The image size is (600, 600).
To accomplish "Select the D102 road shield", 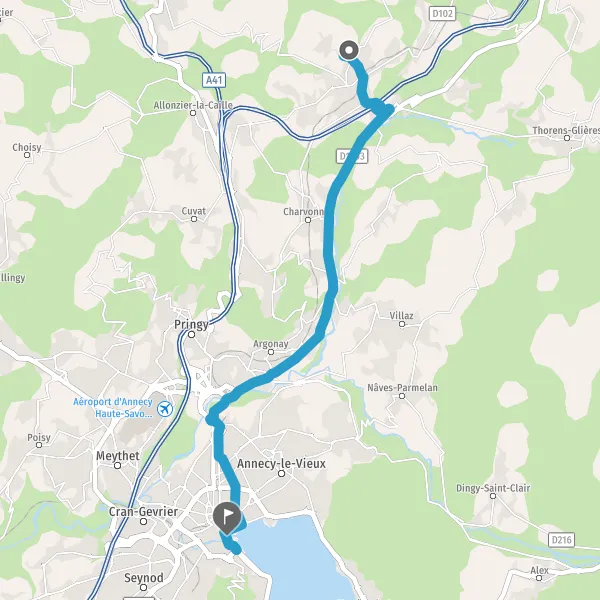I will [442, 14].
